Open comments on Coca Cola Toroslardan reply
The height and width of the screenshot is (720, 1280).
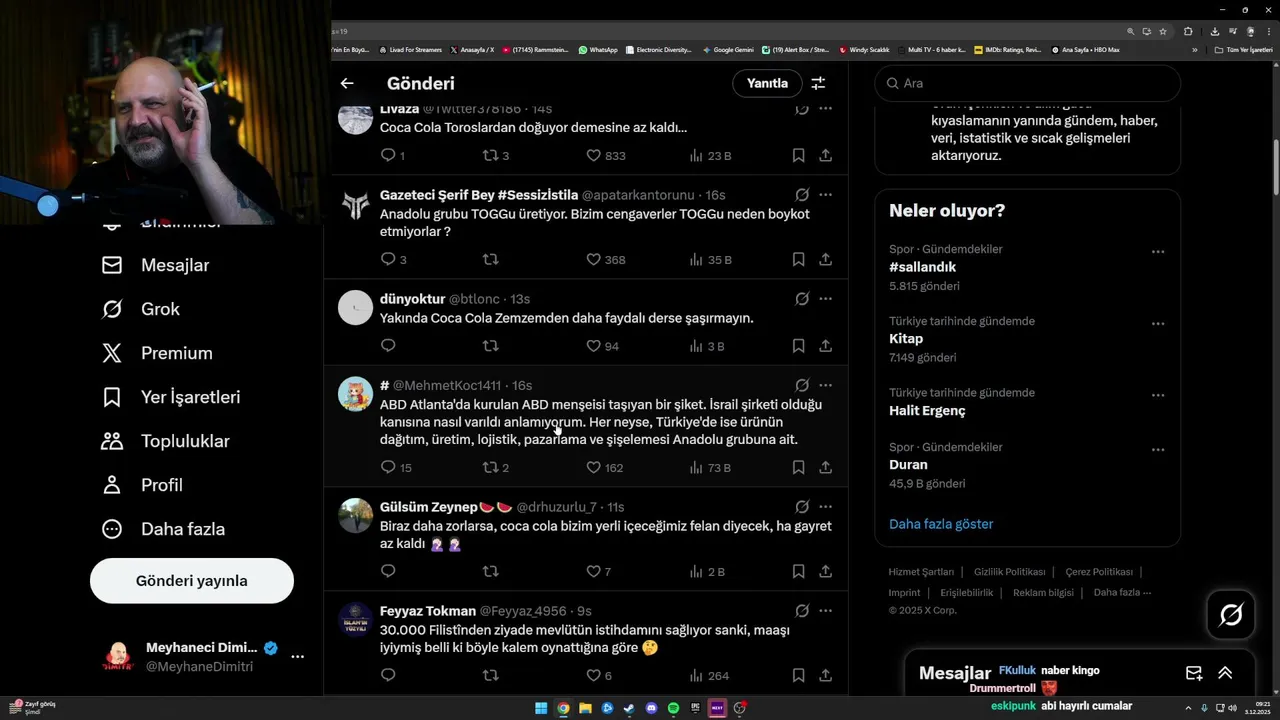click(392, 156)
